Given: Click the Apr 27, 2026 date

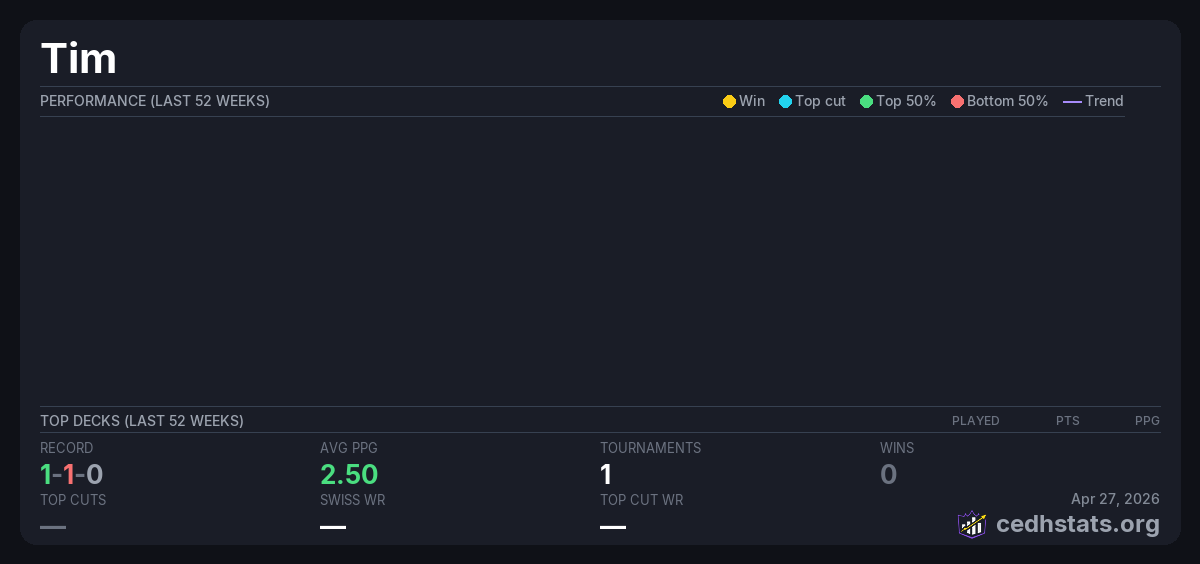Looking at the screenshot, I should coord(1115,499).
